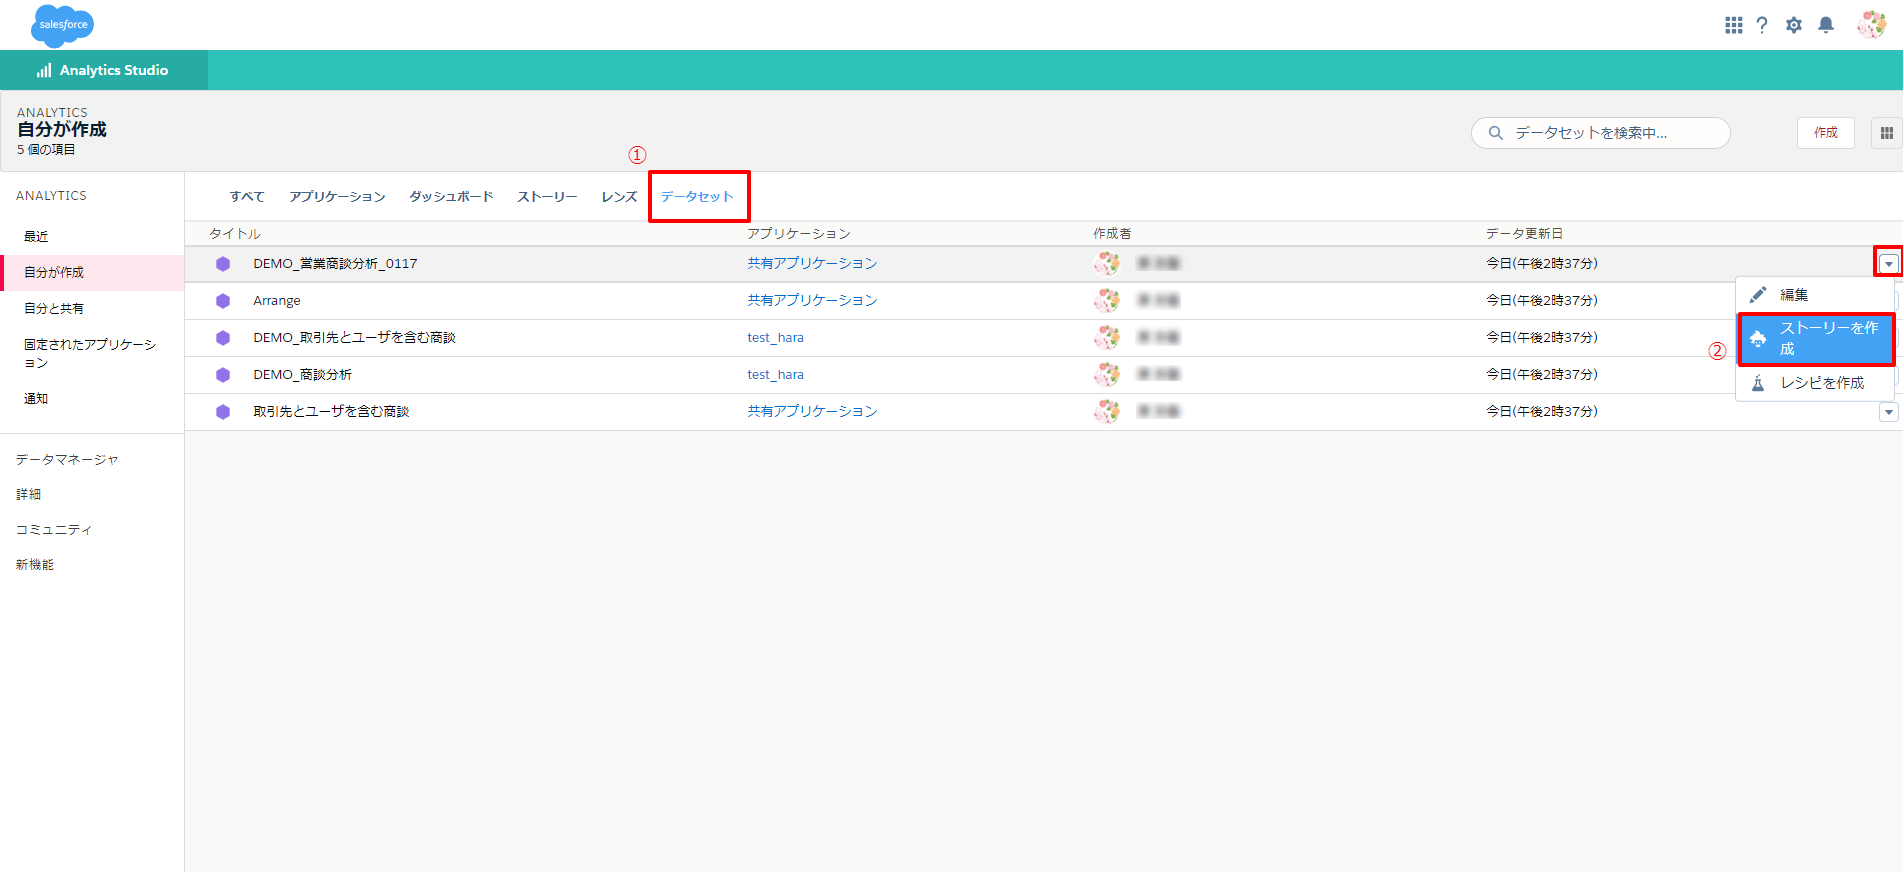Click the user profile avatar
The width and height of the screenshot is (1903, 872).
[1870, 25]
